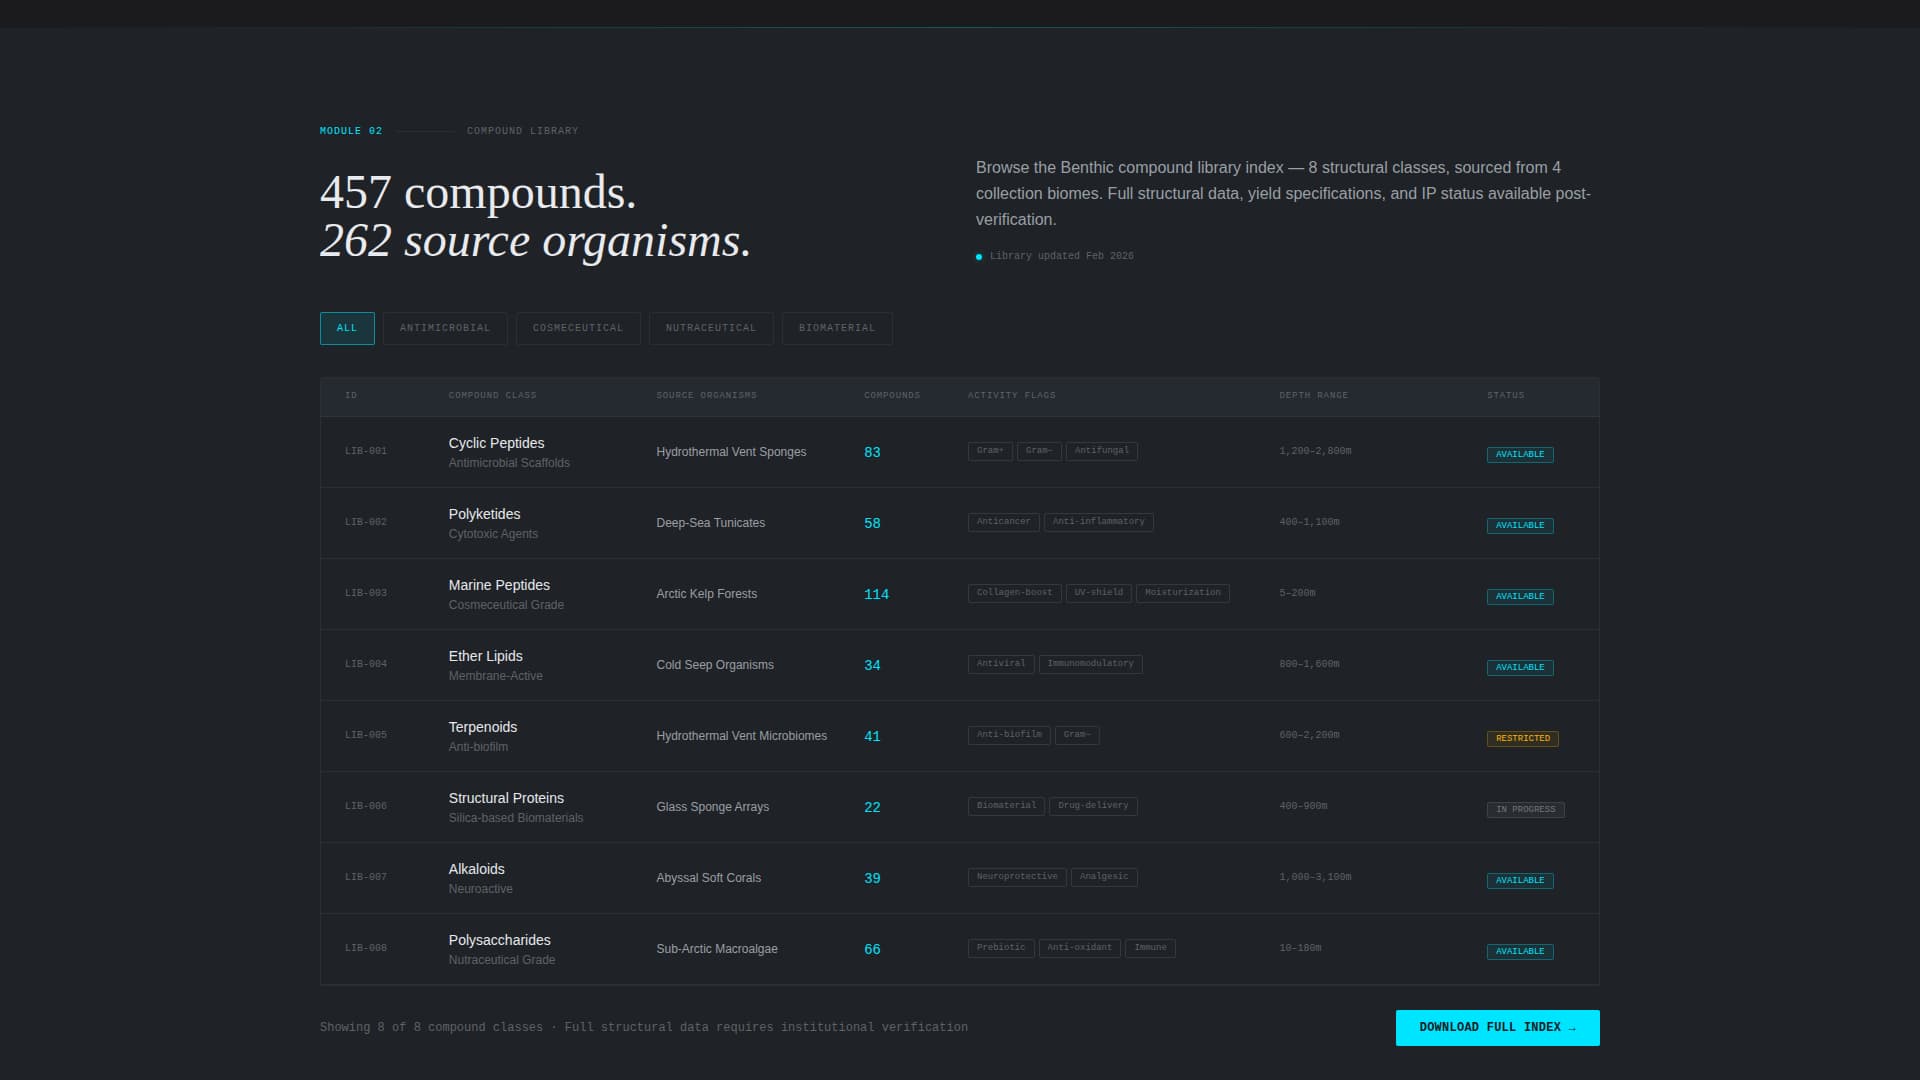This screenshot has width=1920, height=1080.
Task: Sort by the COMPOUNDS column header
Action: 892,395
